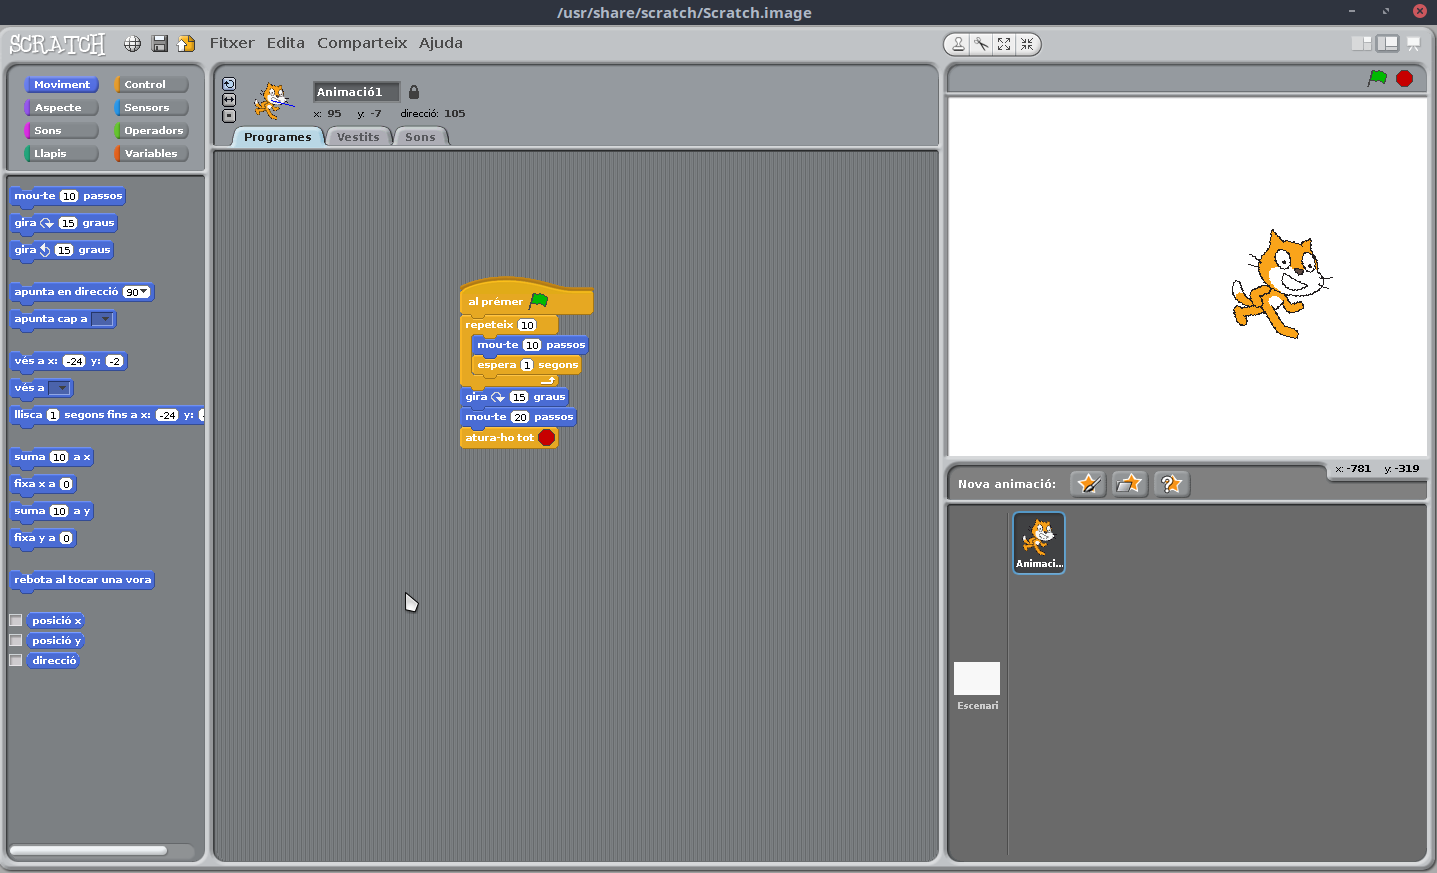The height and width of the screenshot is (873, 1437).
Task: Toggle the posició x checkbox
Action: pos(16,621)
